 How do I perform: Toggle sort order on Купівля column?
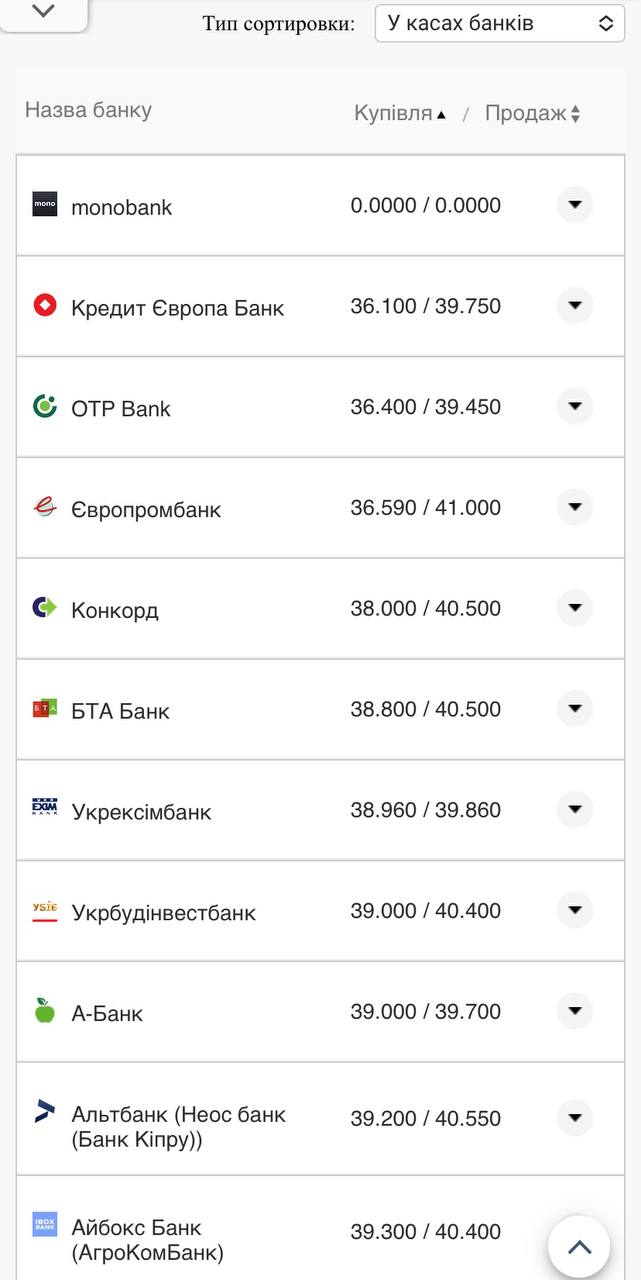click(x=398, y=113)
